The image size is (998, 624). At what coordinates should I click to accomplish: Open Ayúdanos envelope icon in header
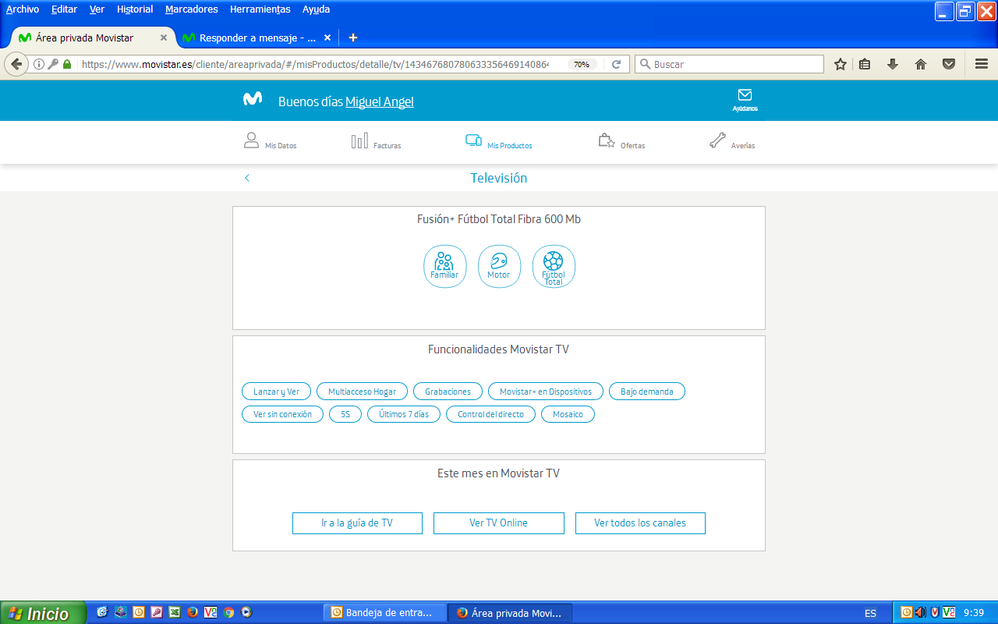pos(744,99)
